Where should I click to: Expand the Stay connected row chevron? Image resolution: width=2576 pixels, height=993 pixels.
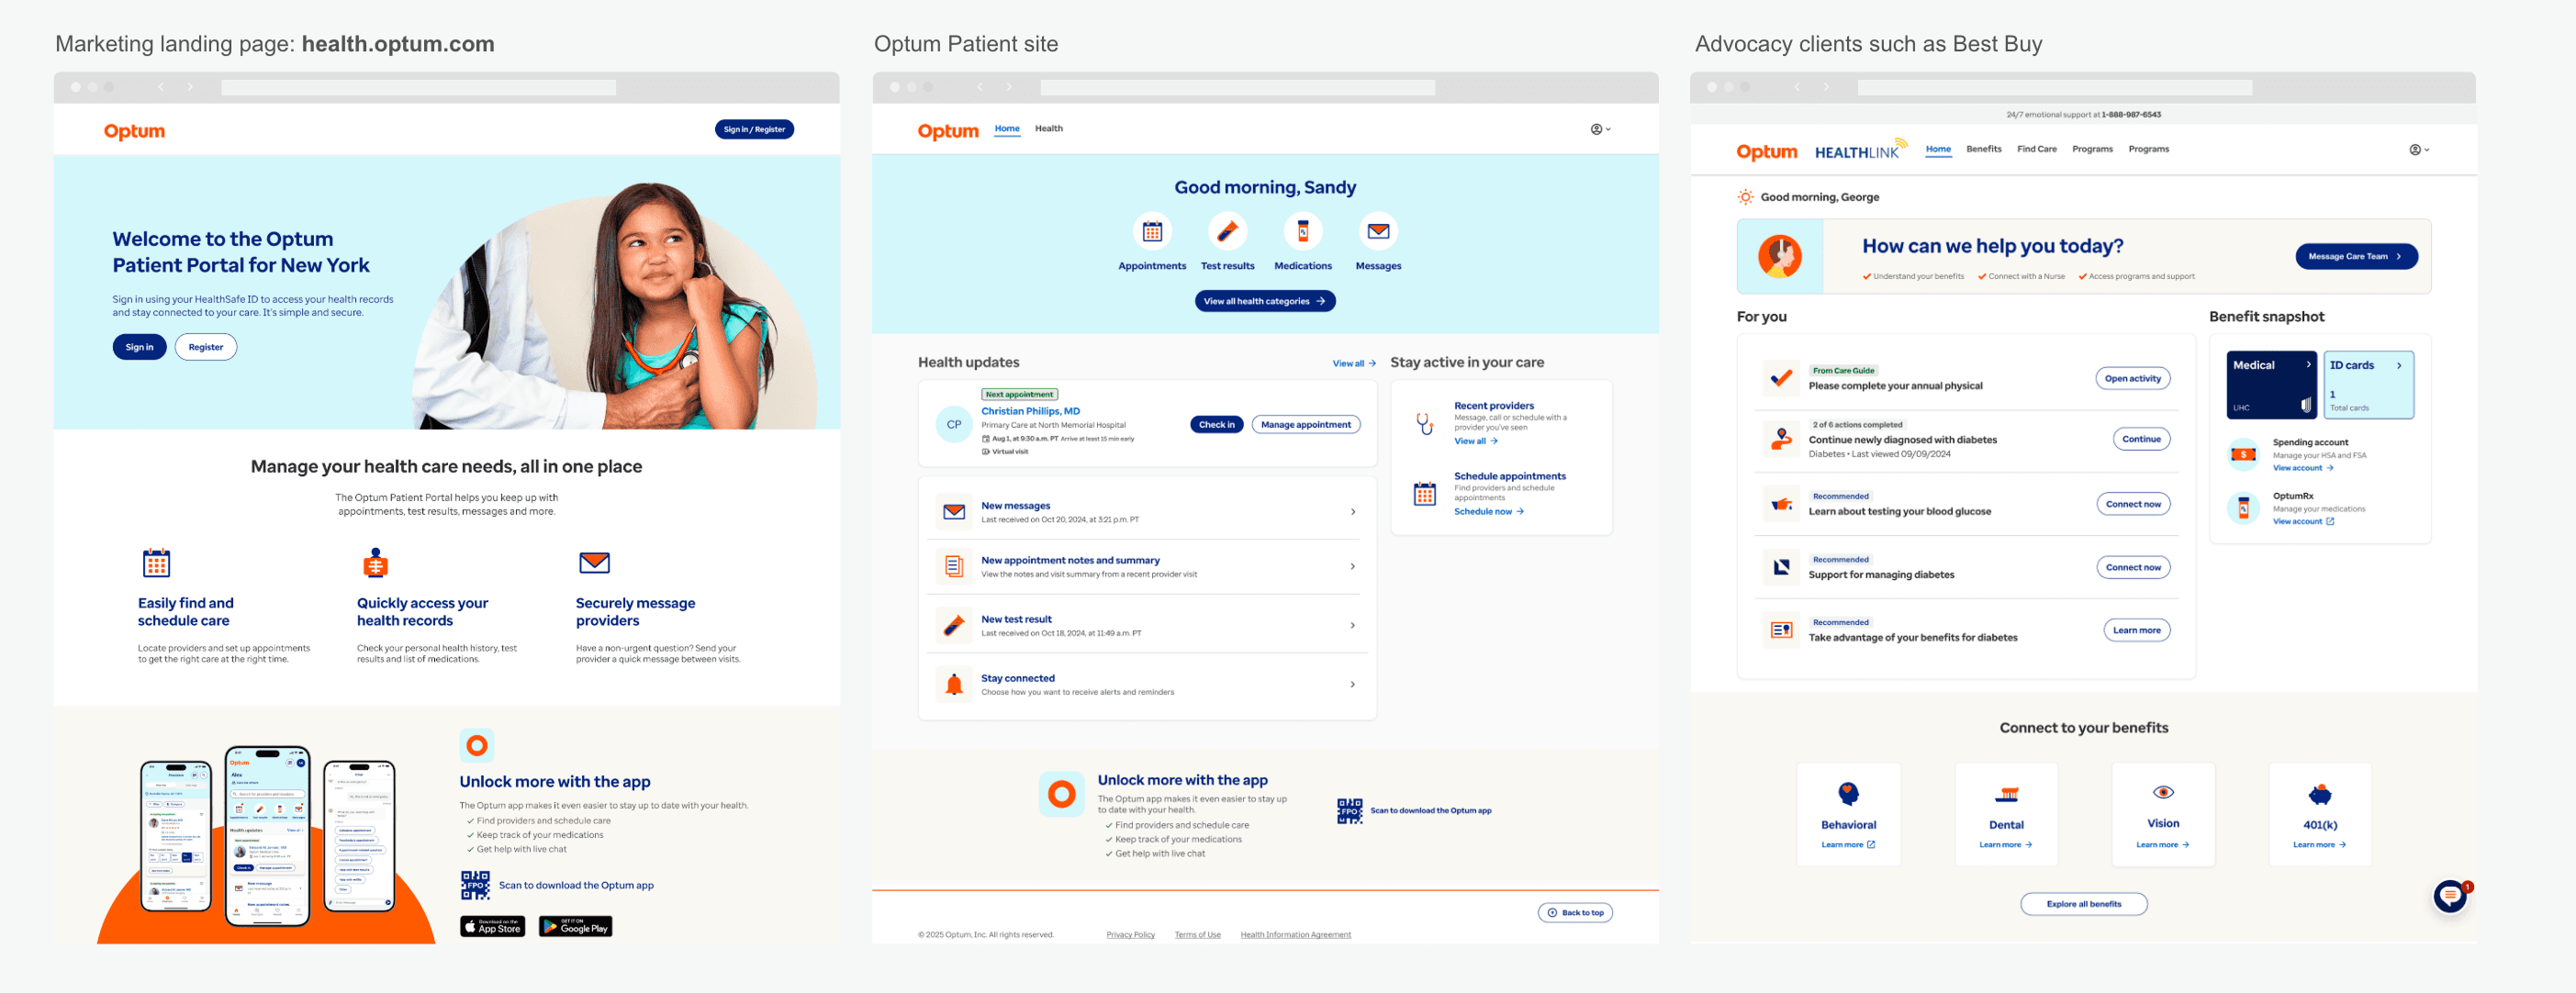pos(1353,685)
